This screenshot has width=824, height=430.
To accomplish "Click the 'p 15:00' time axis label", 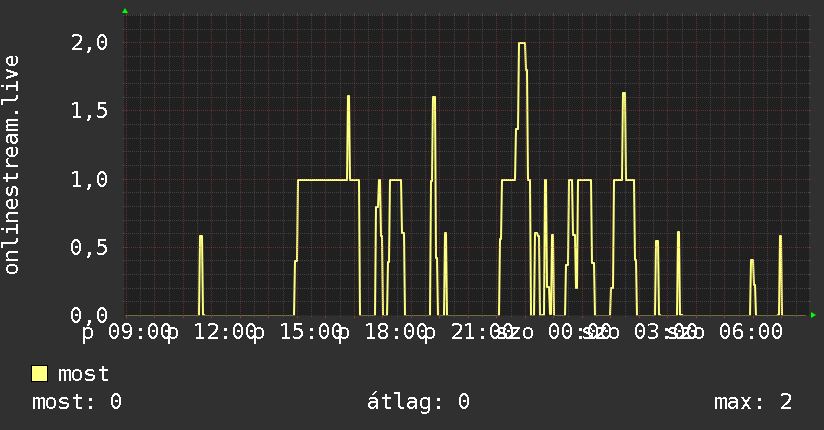I will click(297, 332).
